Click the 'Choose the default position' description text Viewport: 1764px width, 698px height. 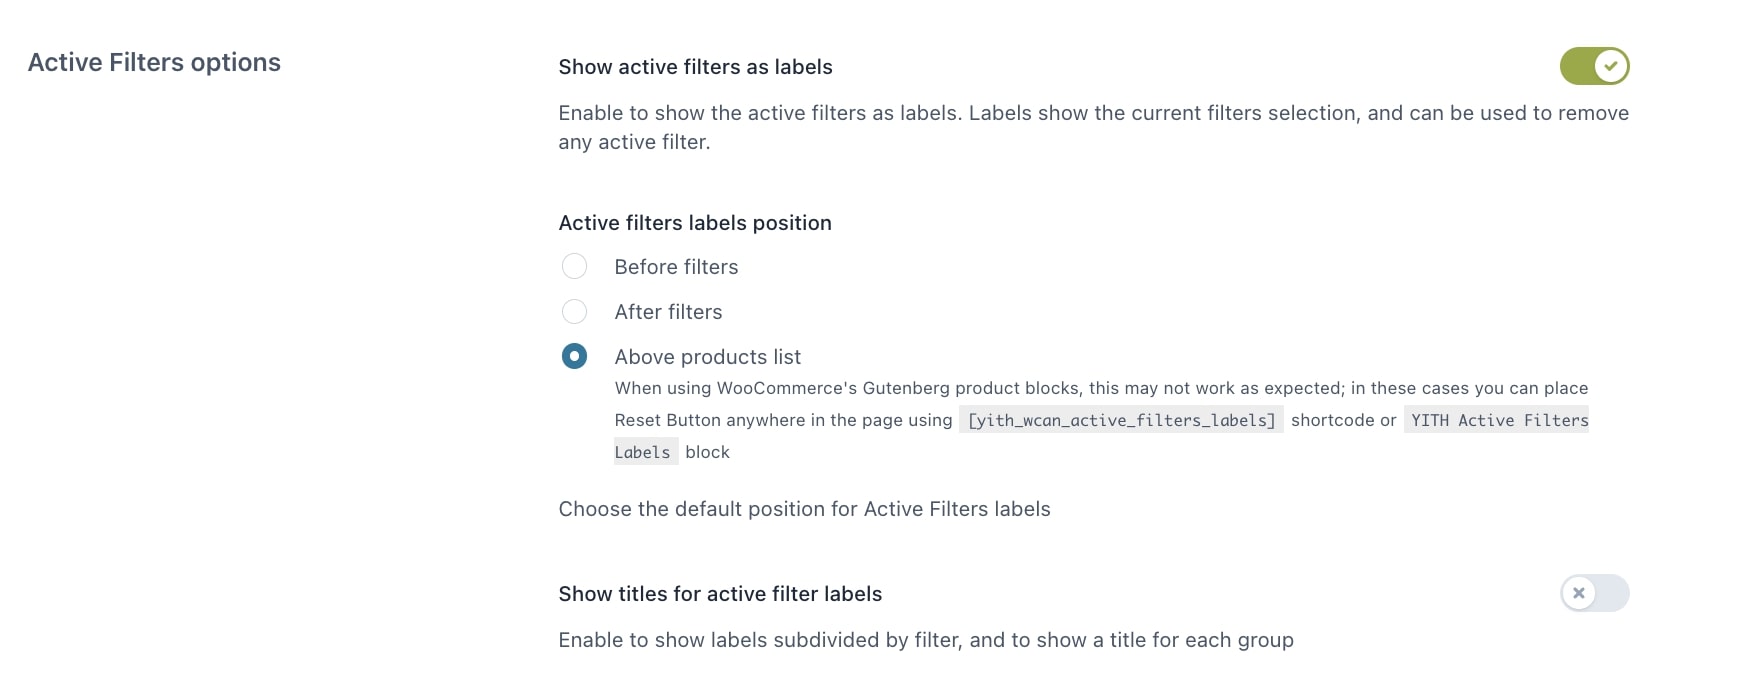(804, 509)
